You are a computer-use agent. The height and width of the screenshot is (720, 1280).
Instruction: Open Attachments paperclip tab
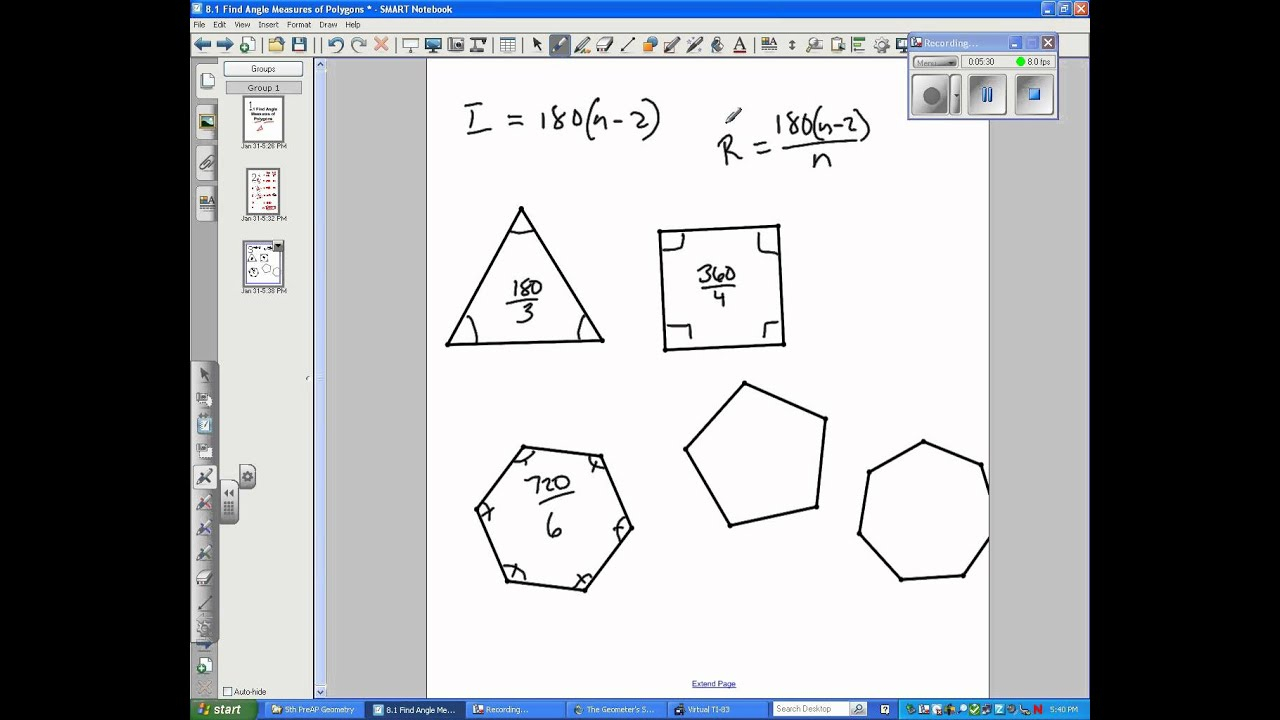(x=207, y=162)
